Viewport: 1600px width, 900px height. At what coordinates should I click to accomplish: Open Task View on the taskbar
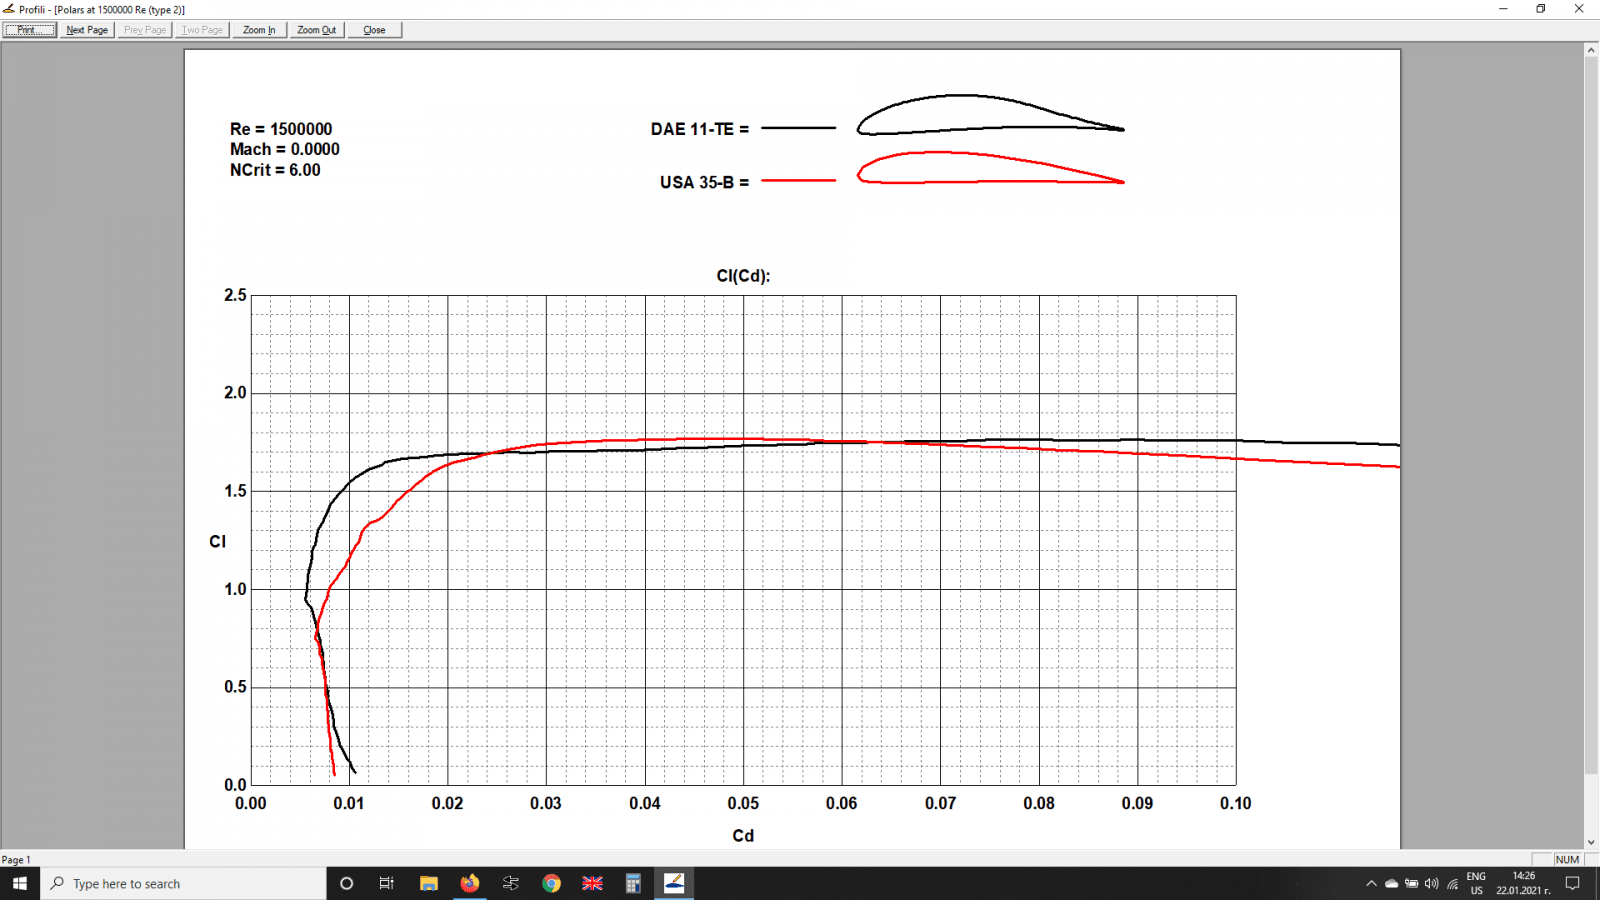point(387,883)
